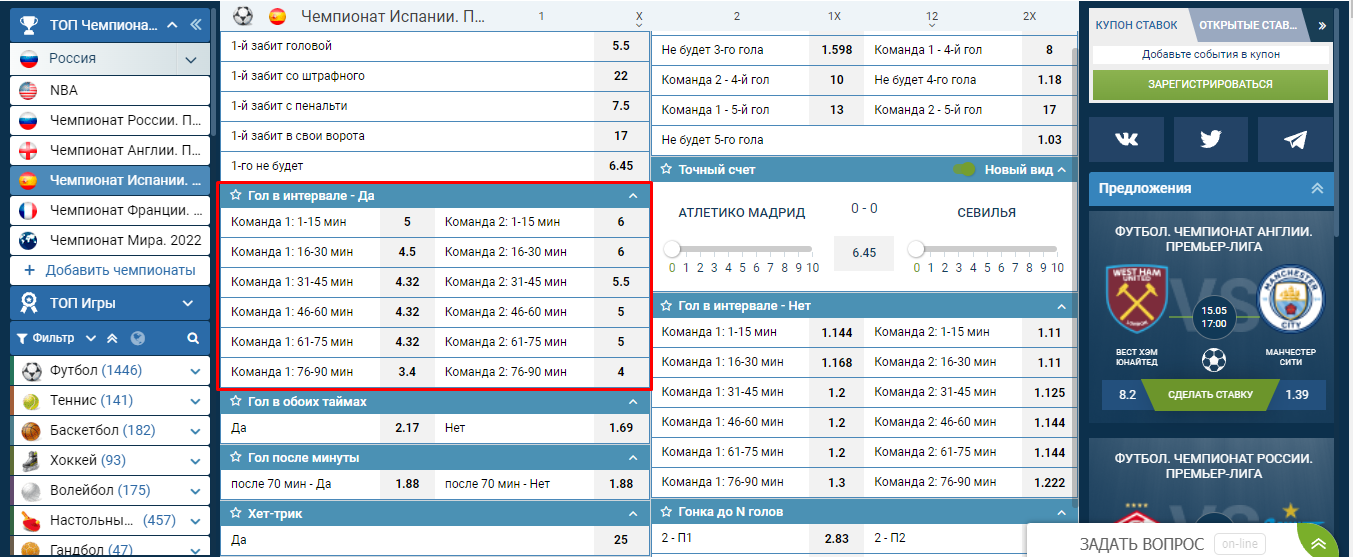The width and height of the screenshot is (1353, 557).
Task: Click the green Зарегистрироваться button
Action: point(1212,85)
